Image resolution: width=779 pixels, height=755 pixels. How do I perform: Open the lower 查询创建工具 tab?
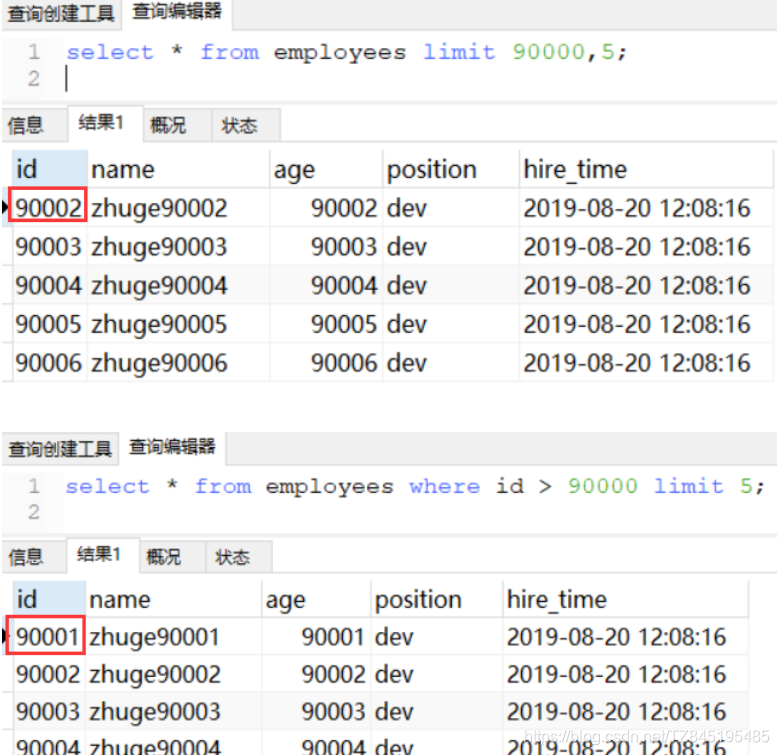pos(60,449)
